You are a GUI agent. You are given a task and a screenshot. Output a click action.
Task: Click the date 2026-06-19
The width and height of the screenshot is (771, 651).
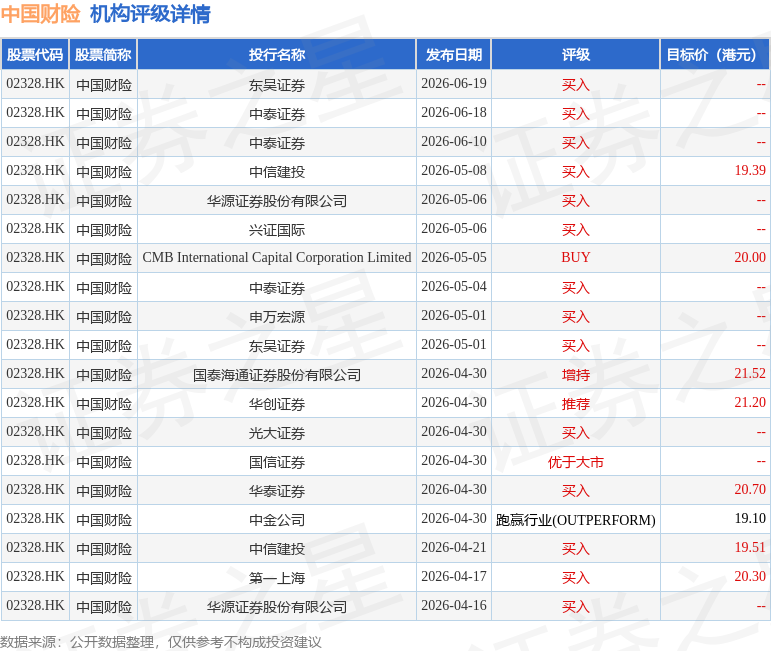[453, 84]
